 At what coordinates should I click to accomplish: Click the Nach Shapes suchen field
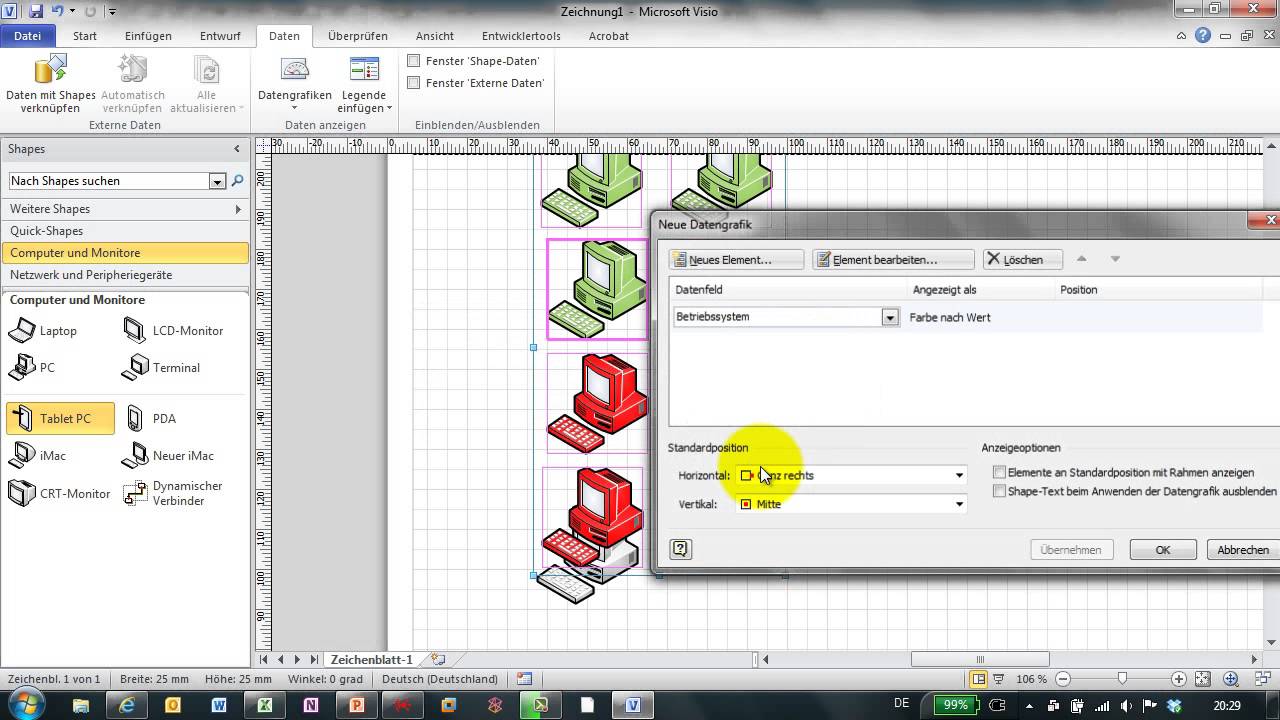click(x=109, y=181)
